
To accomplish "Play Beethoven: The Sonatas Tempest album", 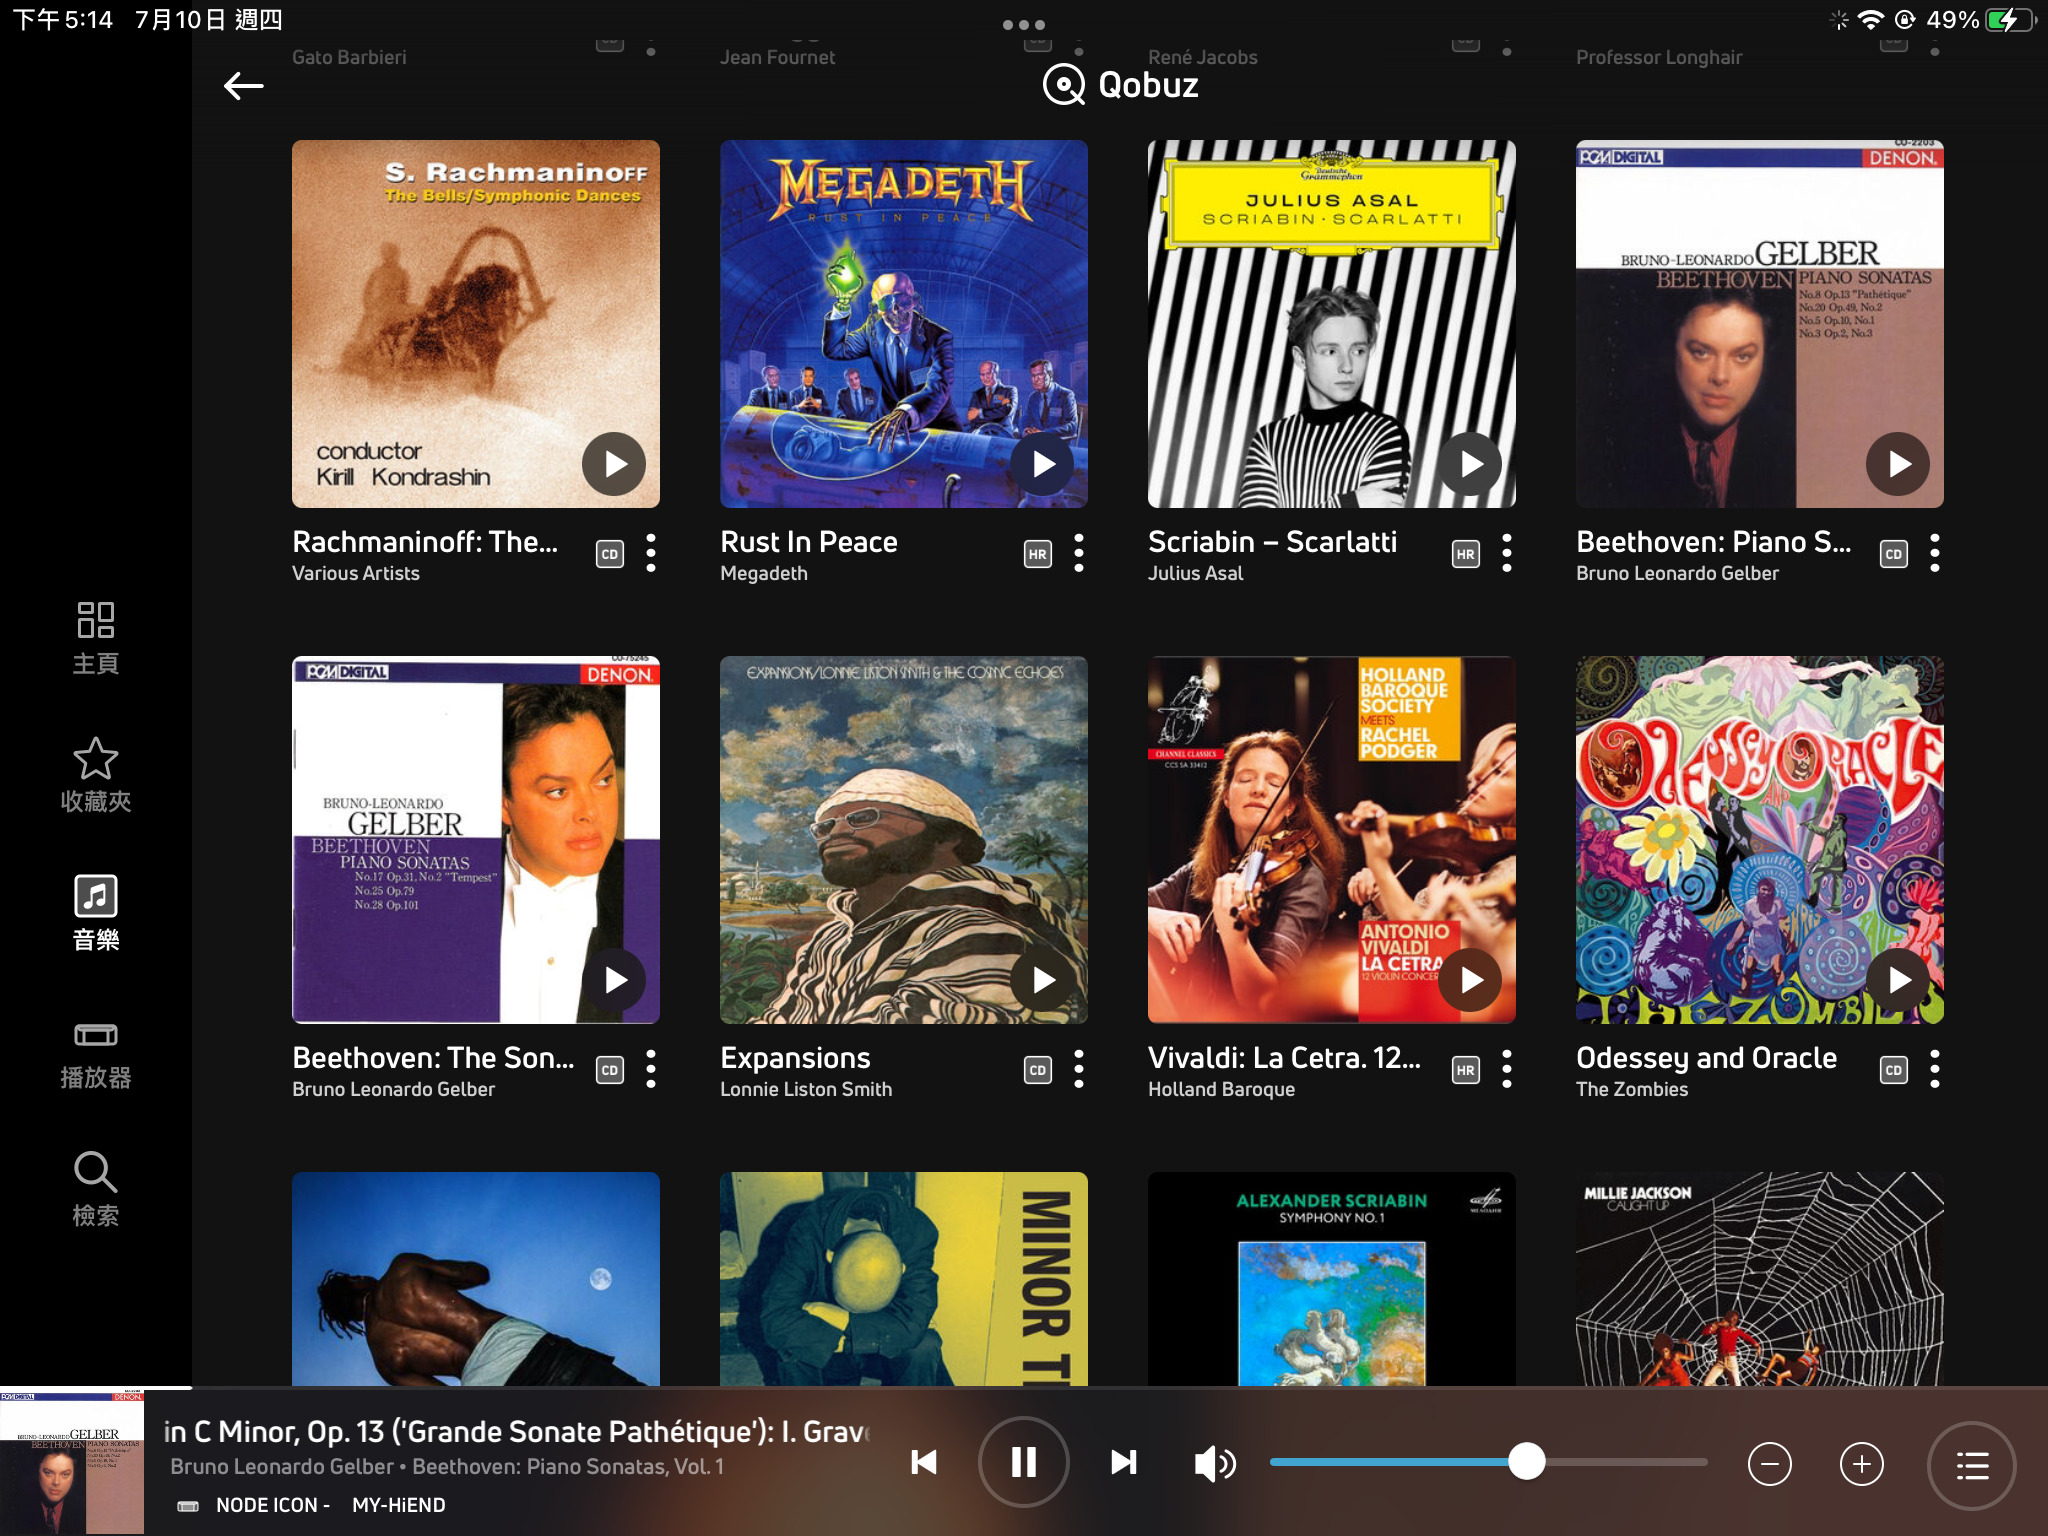I will (614, 980).
